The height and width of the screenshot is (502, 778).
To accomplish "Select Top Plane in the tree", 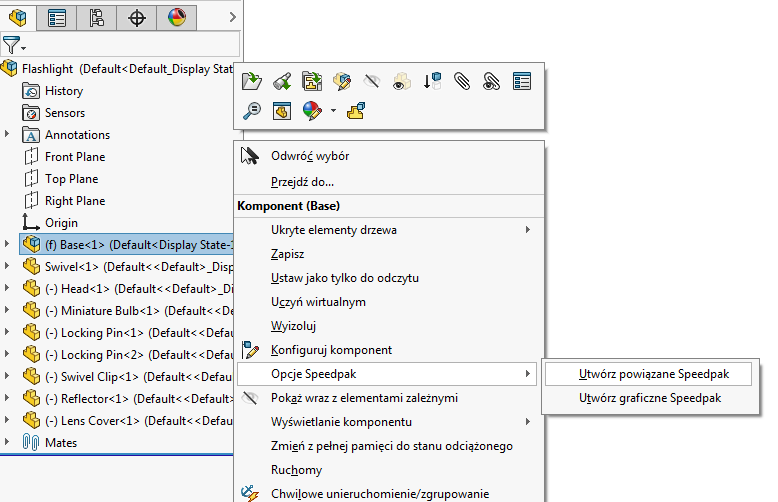I will tap(71, 179).
